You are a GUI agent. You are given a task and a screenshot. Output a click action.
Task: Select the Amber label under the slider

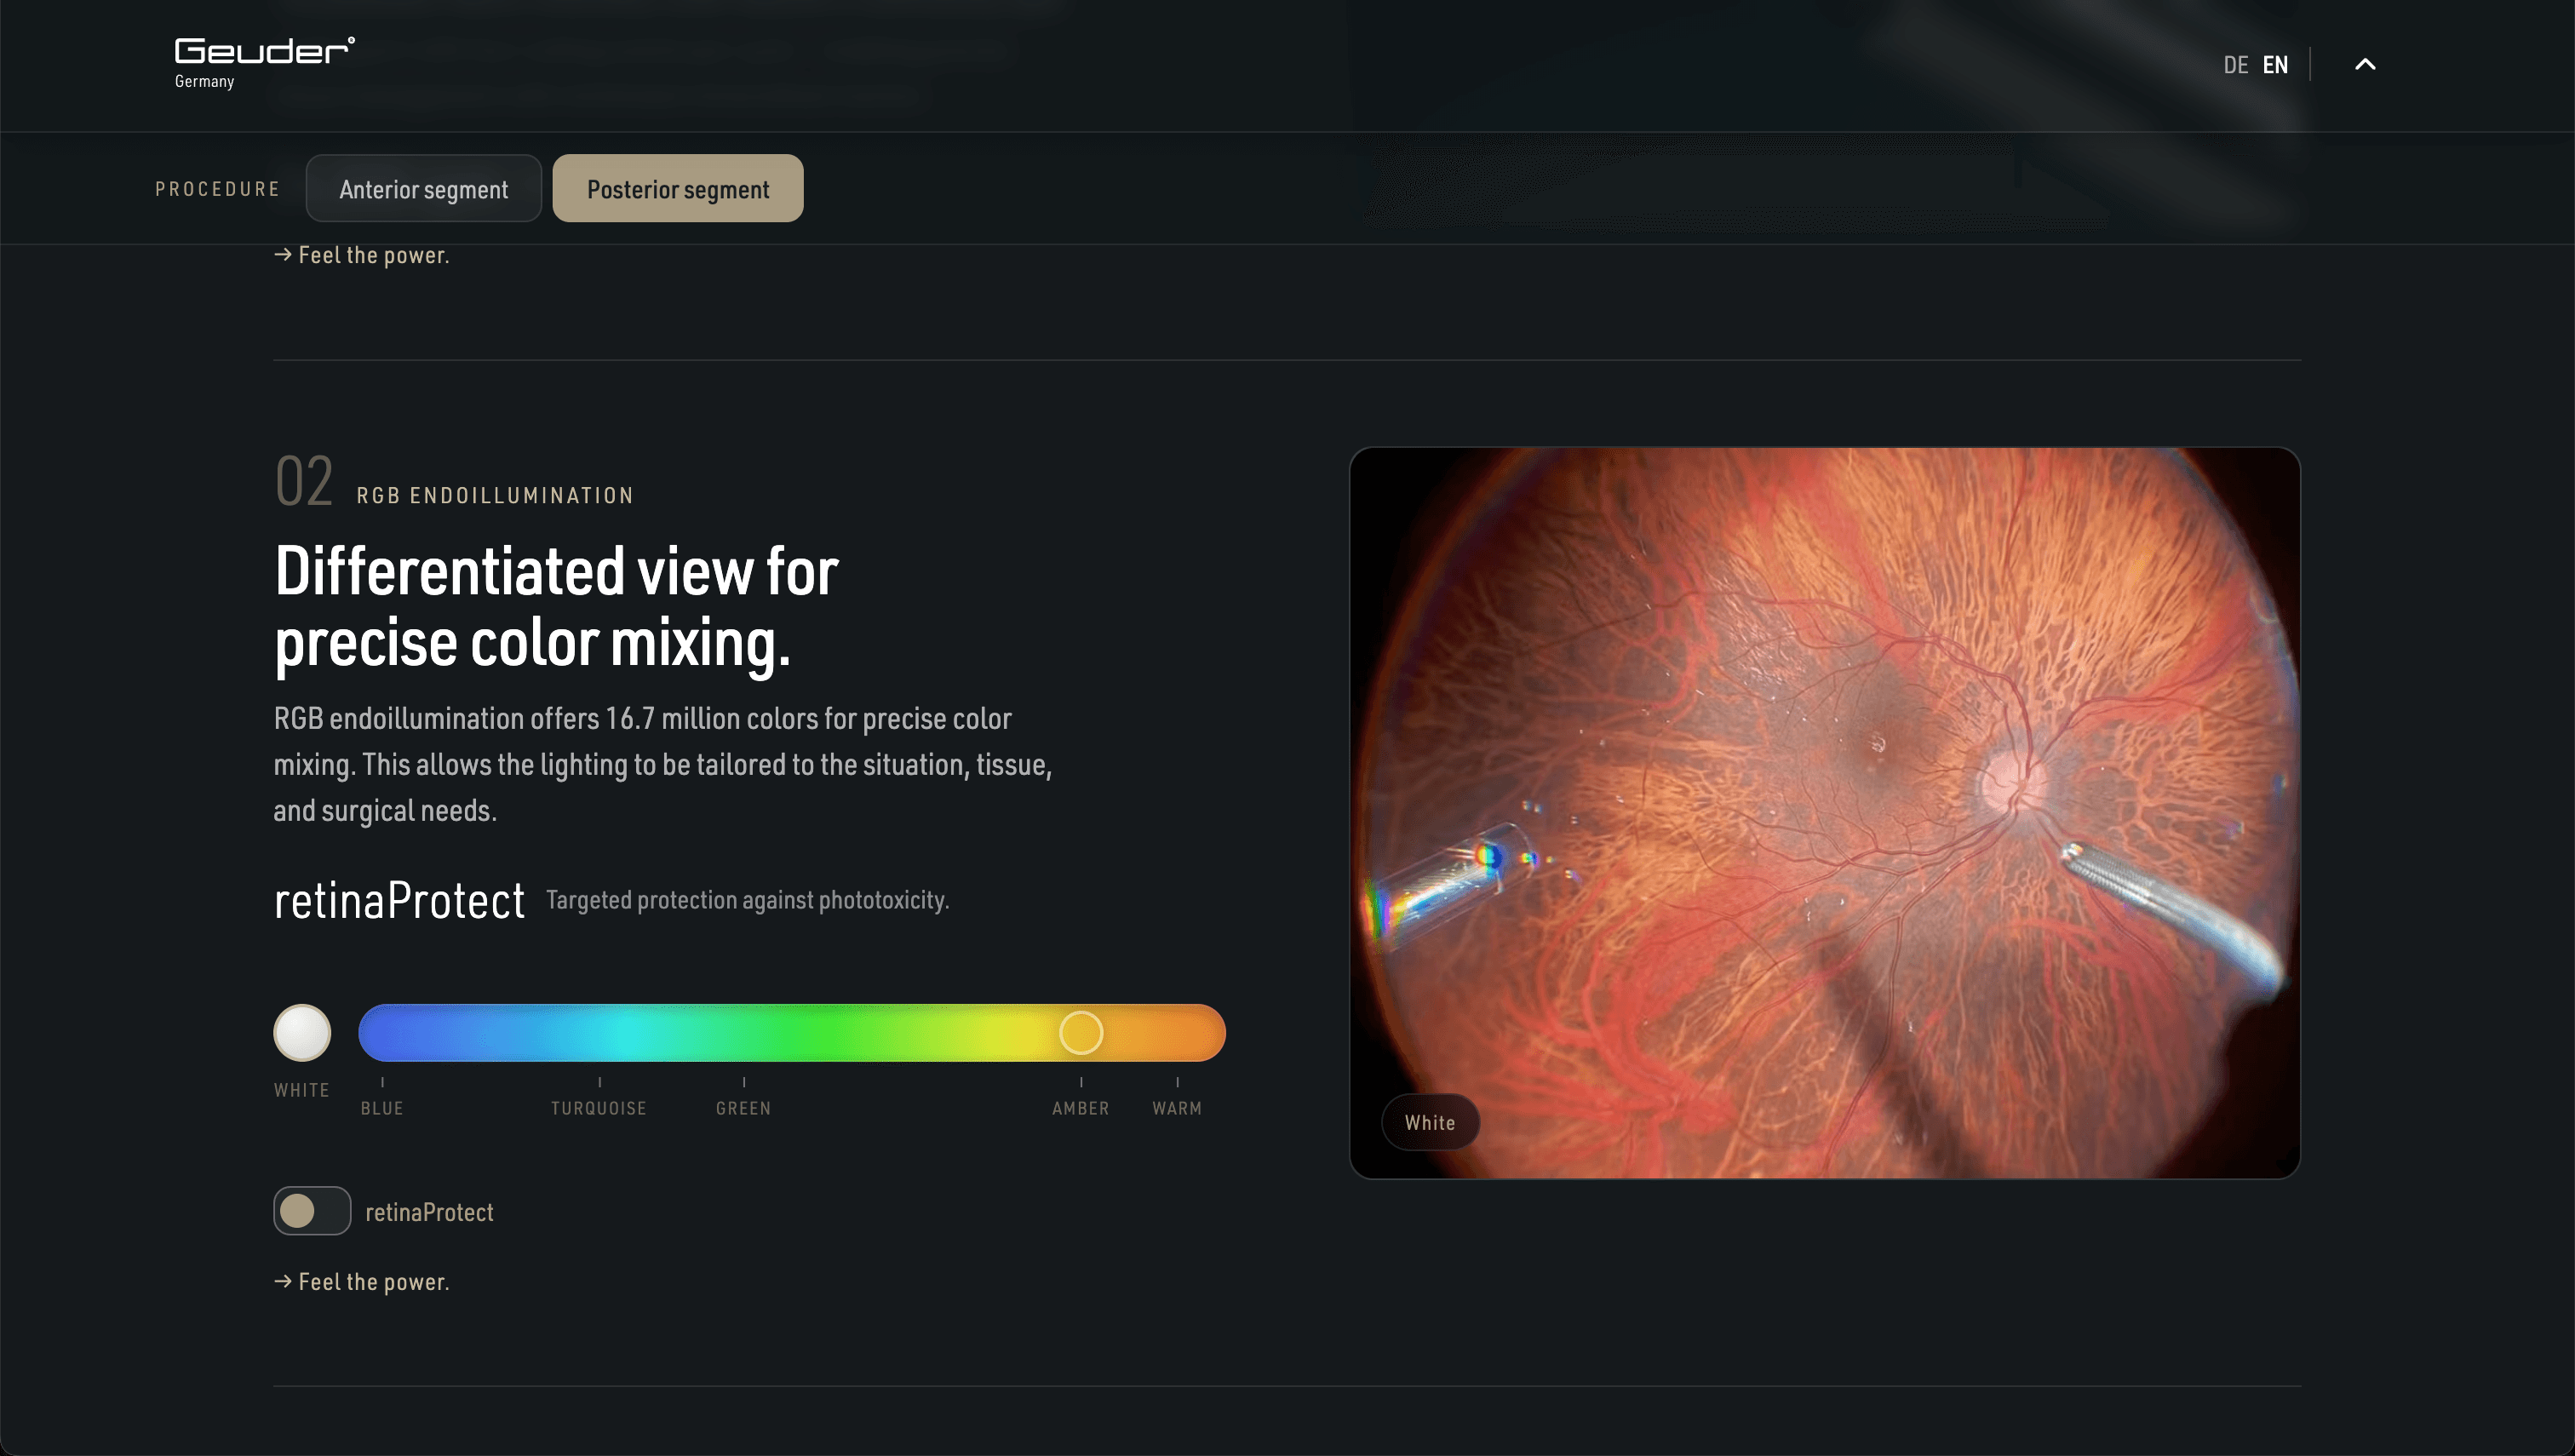point(1080,1108)
